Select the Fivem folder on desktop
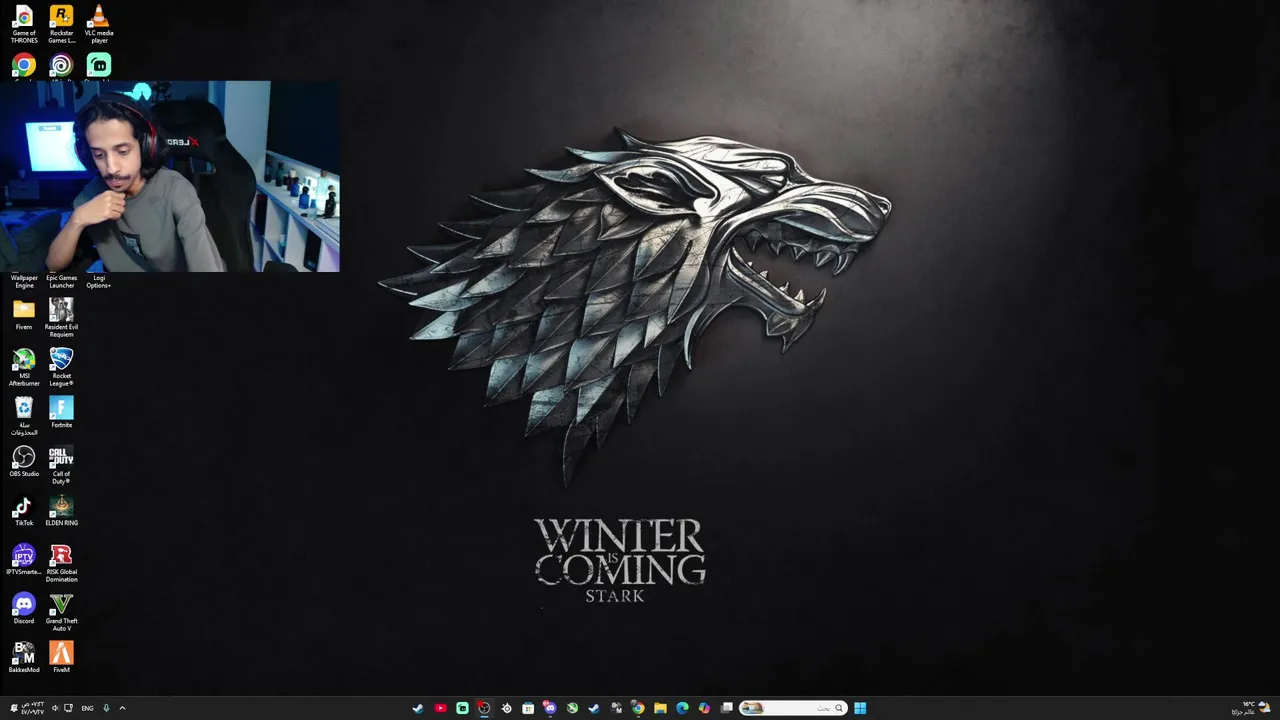The height and width of the screenshot is (720, 1280). (24, 315)
